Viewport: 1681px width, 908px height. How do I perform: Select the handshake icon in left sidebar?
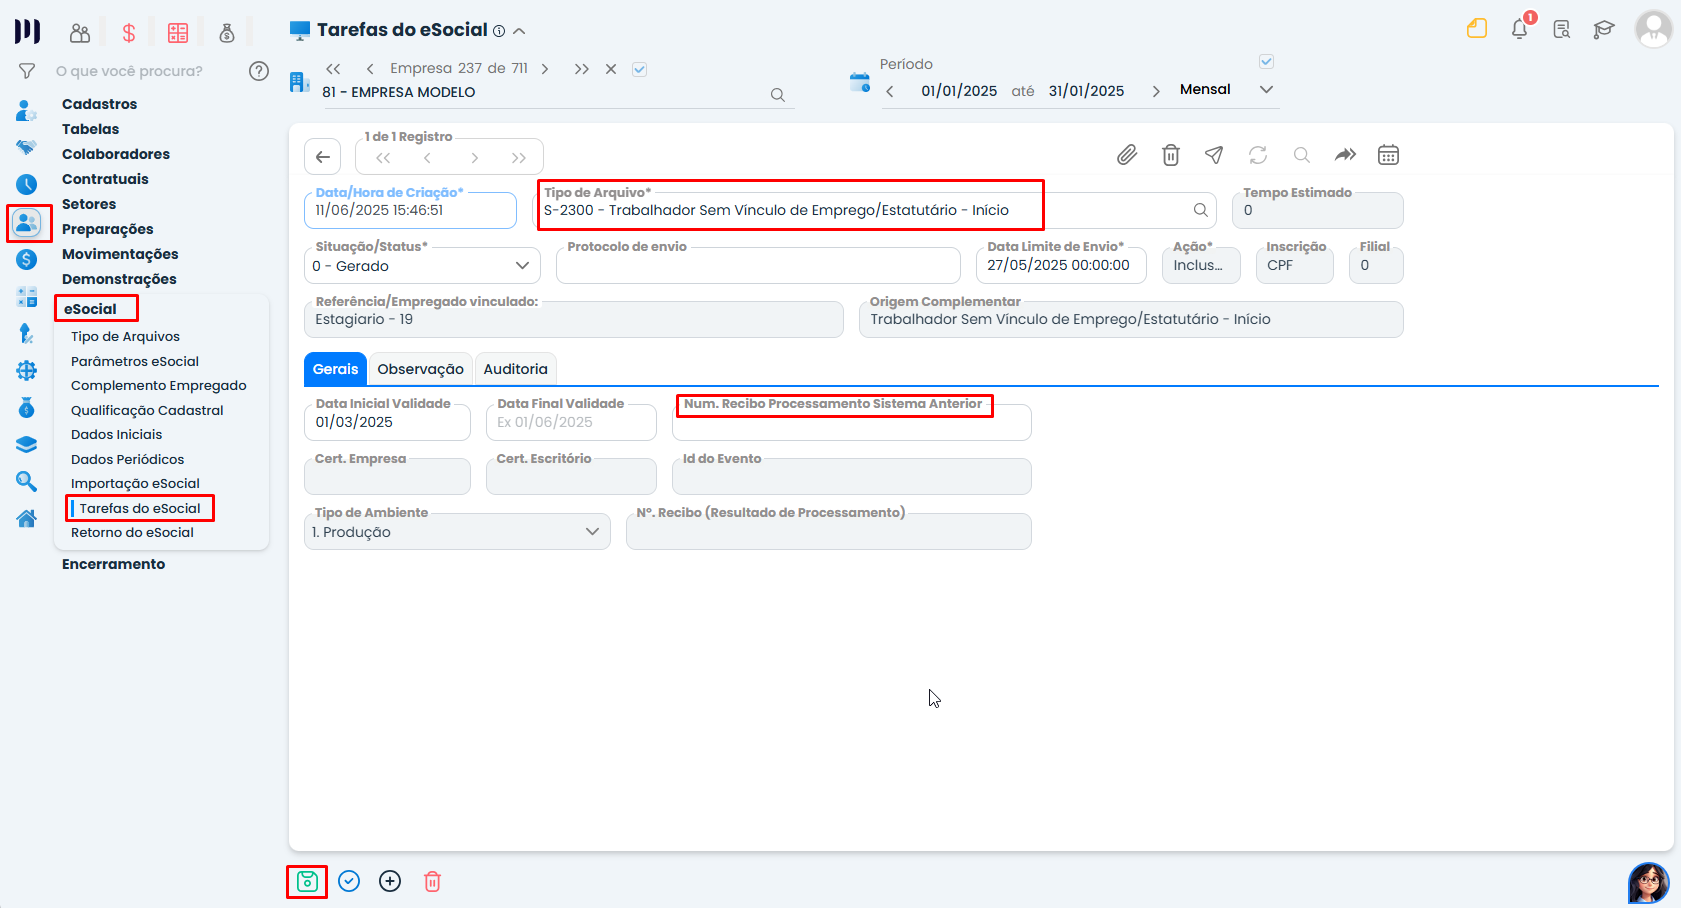click(x=27, y=147)
